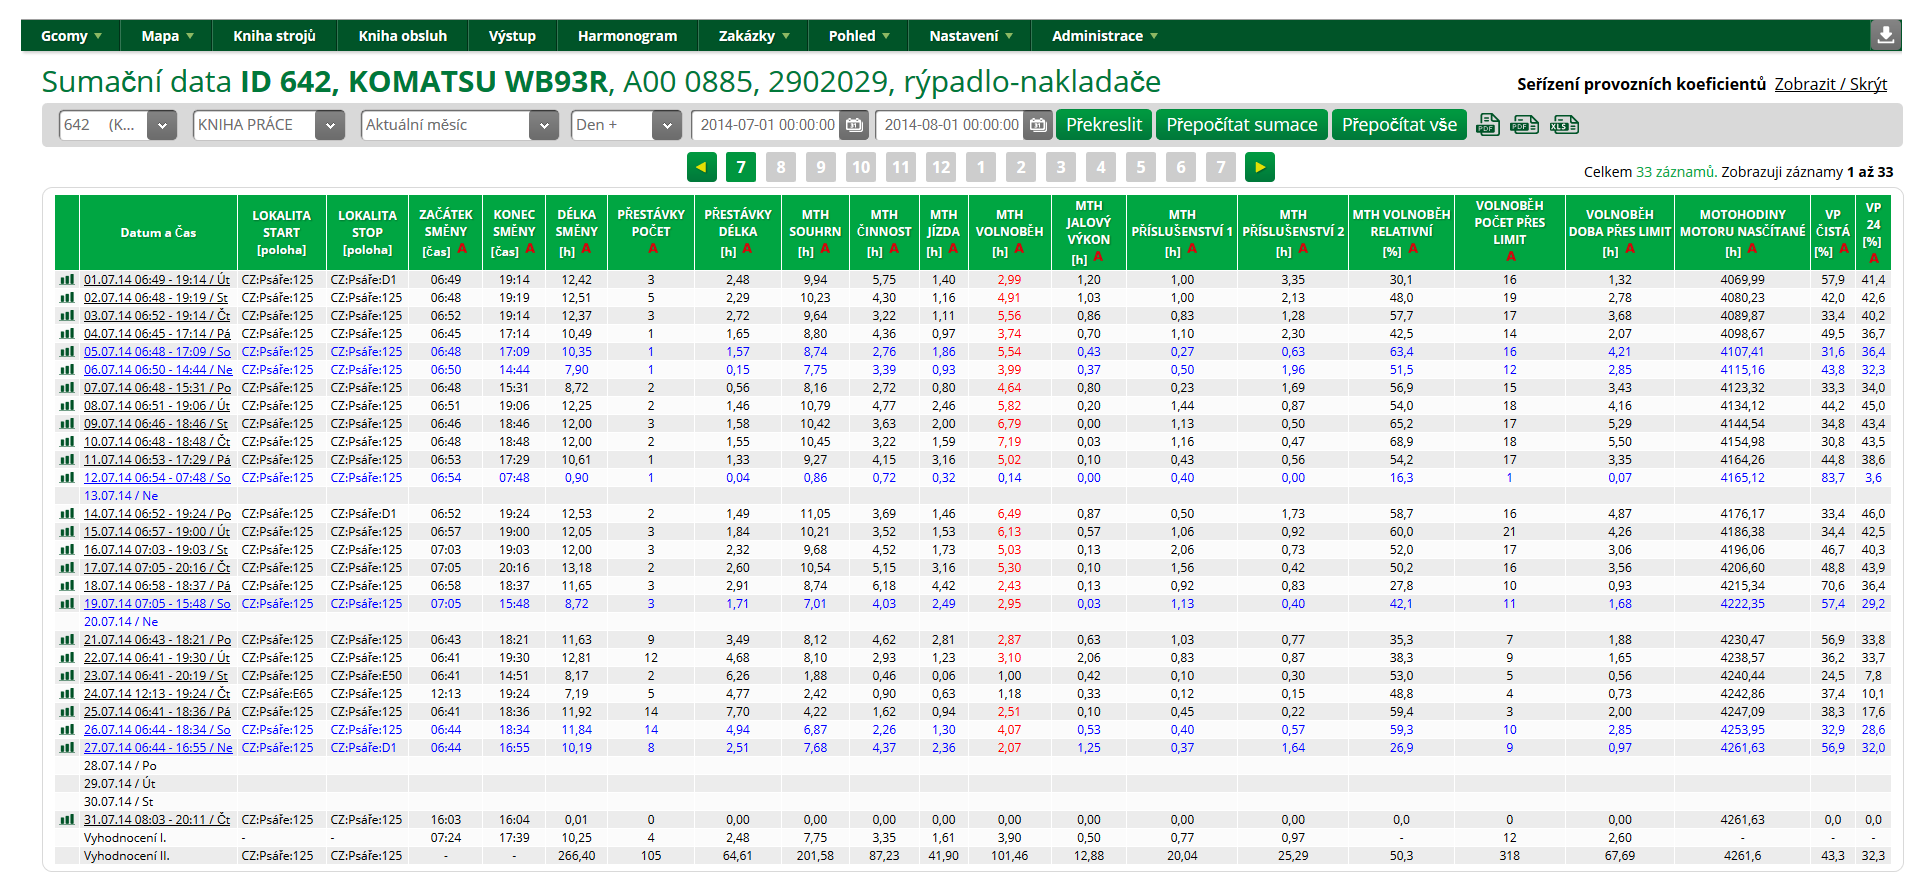Export the table as landscape PDF

[1524, 125]
